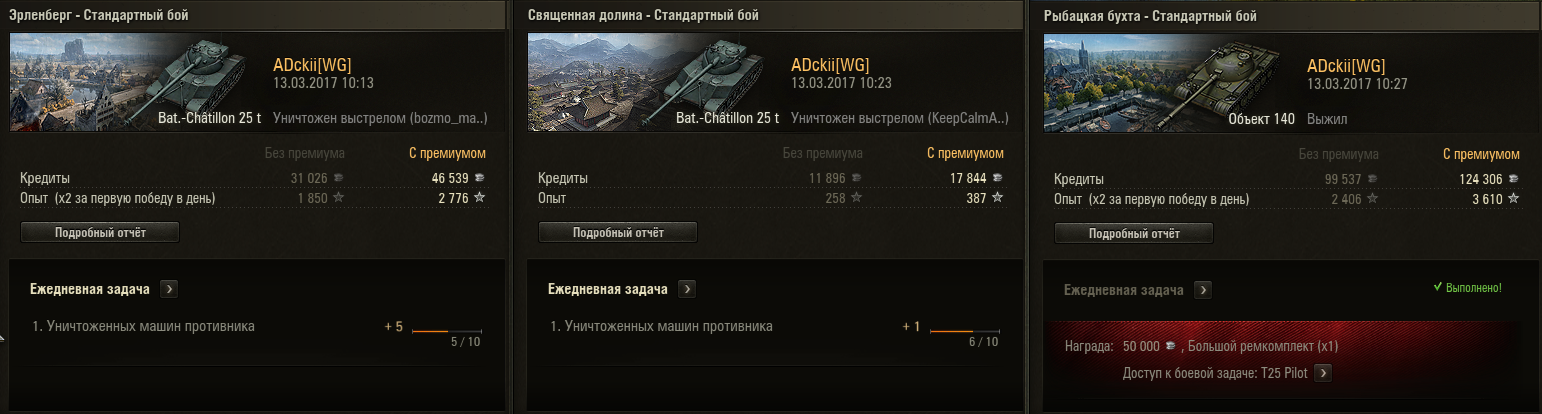Click Священная долина map thumbnail
1542x414 pixels.
click(x=590, y=84)
